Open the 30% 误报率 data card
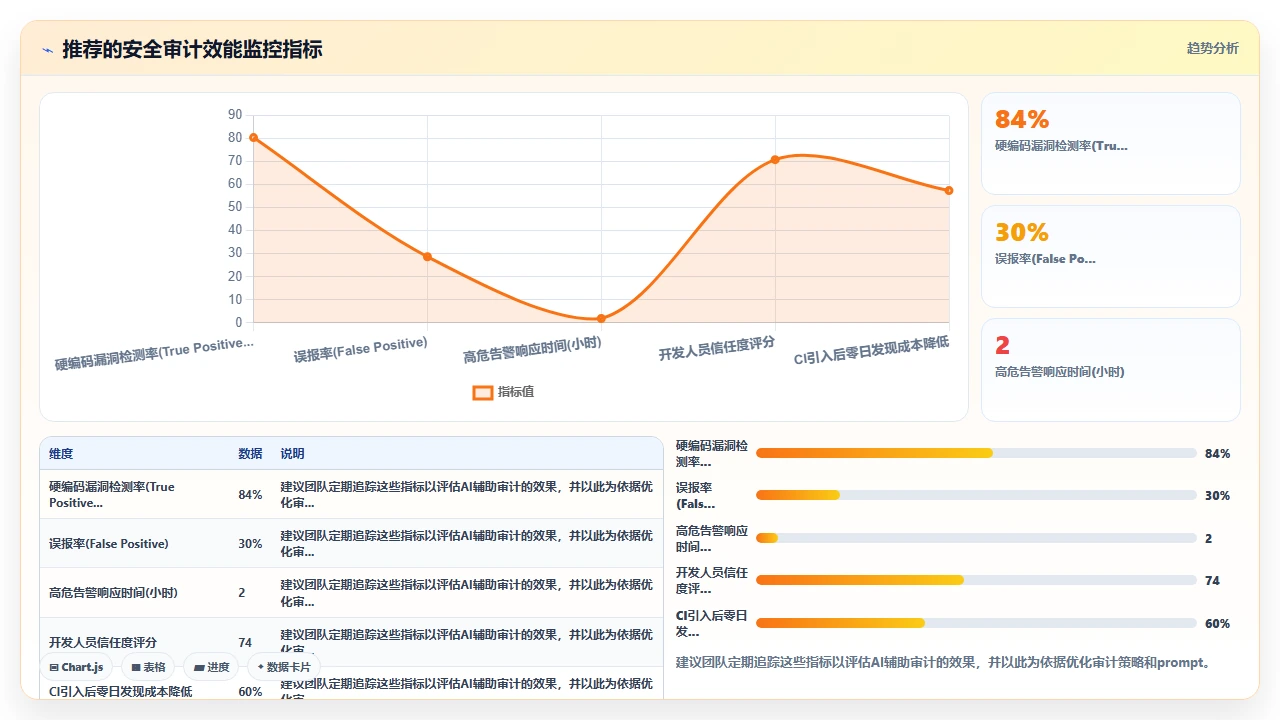Viewport: 1280px width, 720px height. tap(1111, 256)
